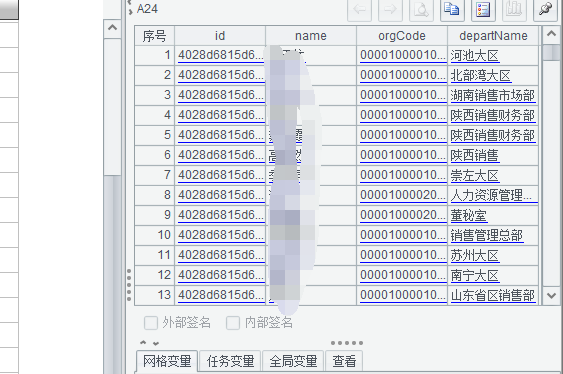
Task: Switch to the 任务变量 tab
Action: [x=231, y=361]
